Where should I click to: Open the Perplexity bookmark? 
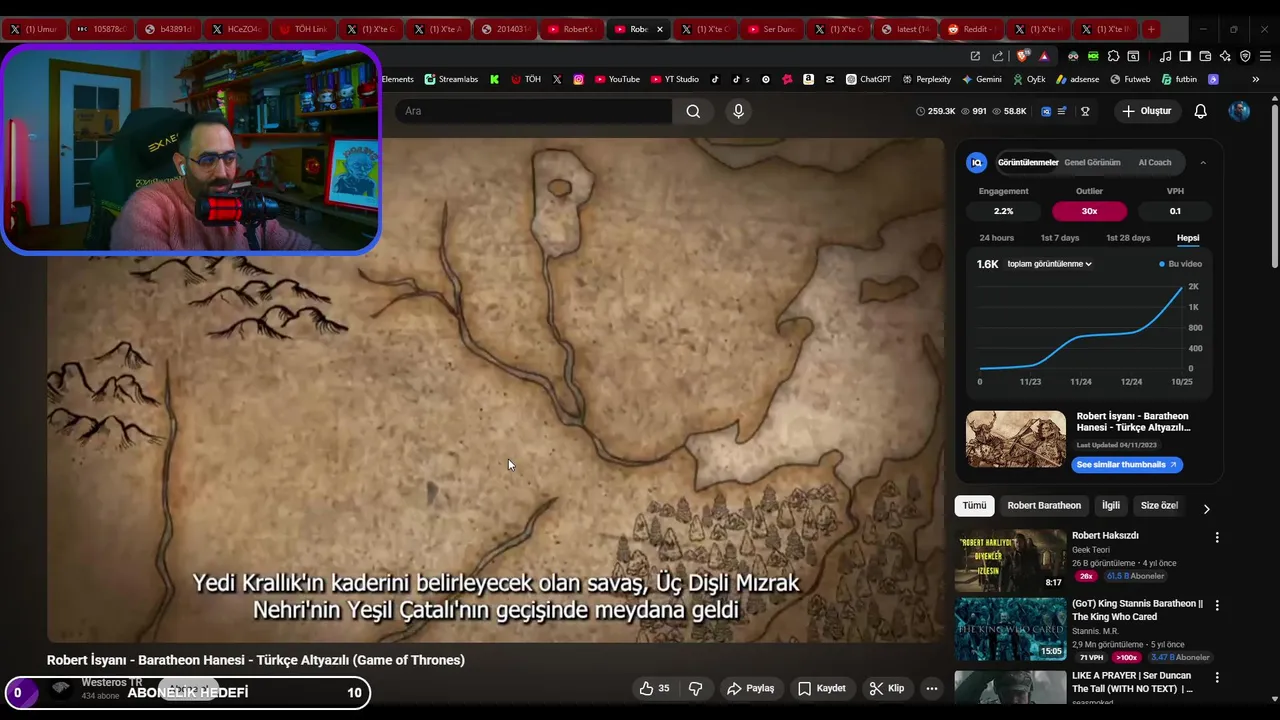pyautogui.click(x=926, y=79)
